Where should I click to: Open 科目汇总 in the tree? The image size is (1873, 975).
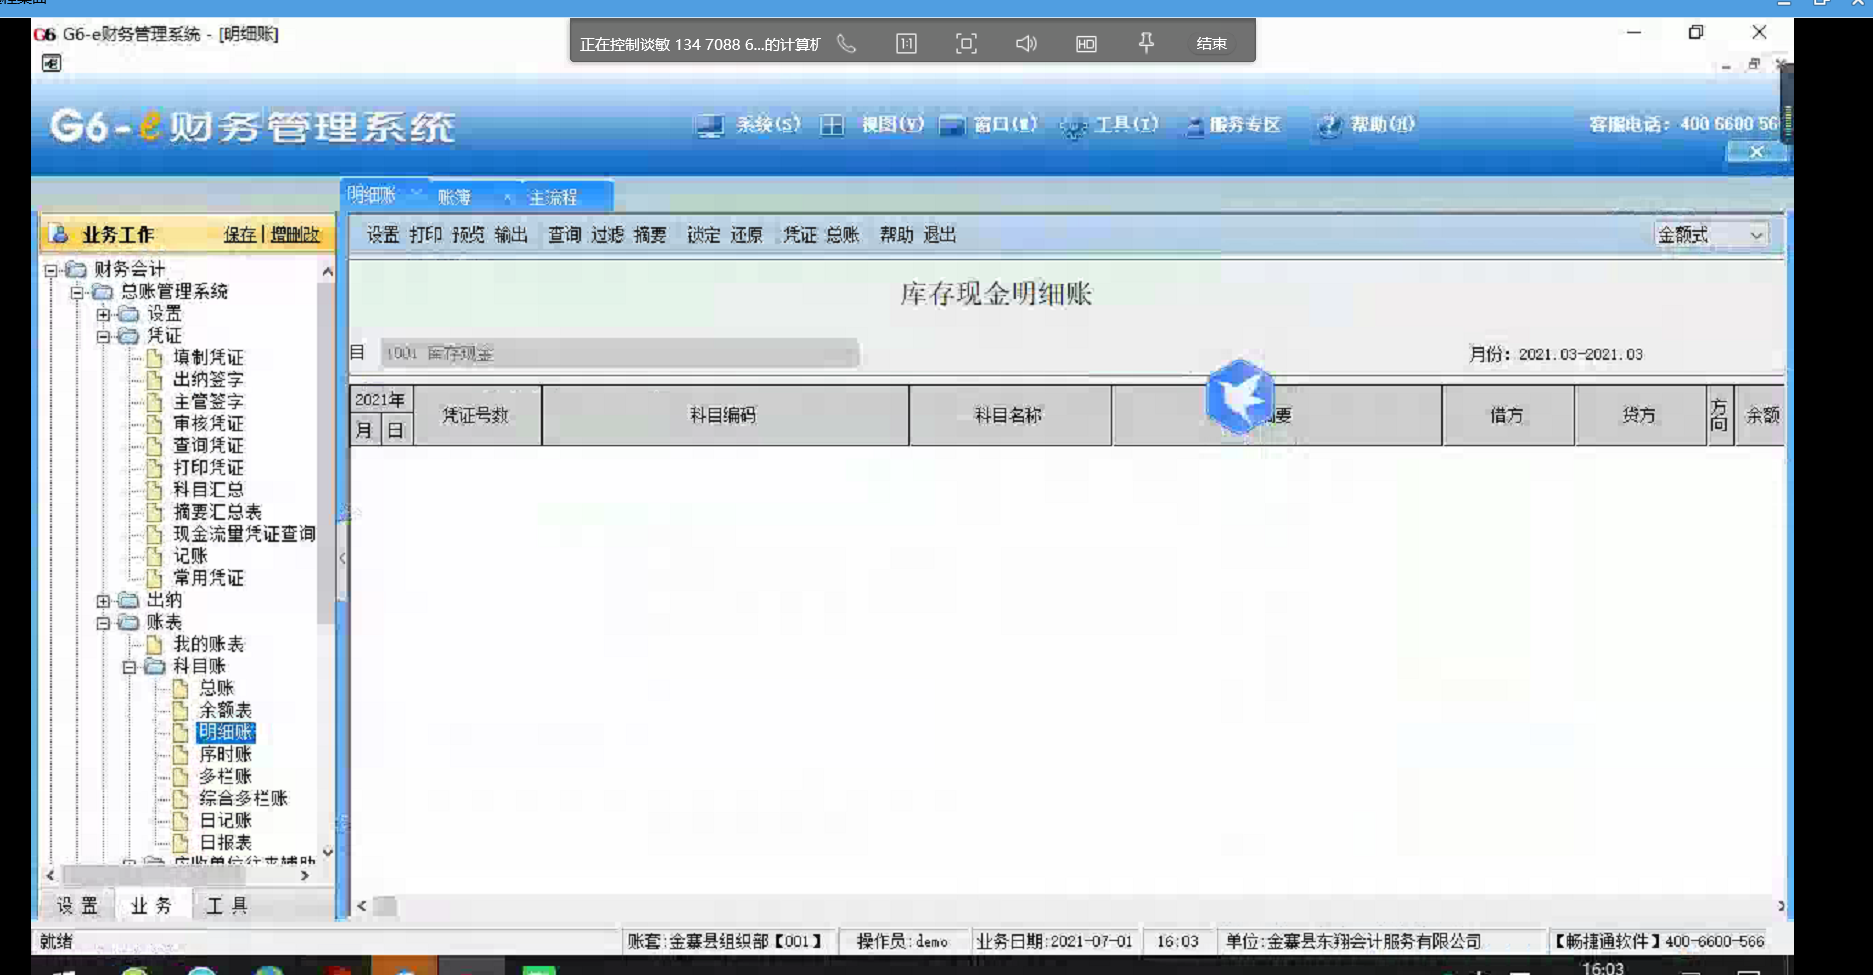pyautogui.click(x=208, y=490)
